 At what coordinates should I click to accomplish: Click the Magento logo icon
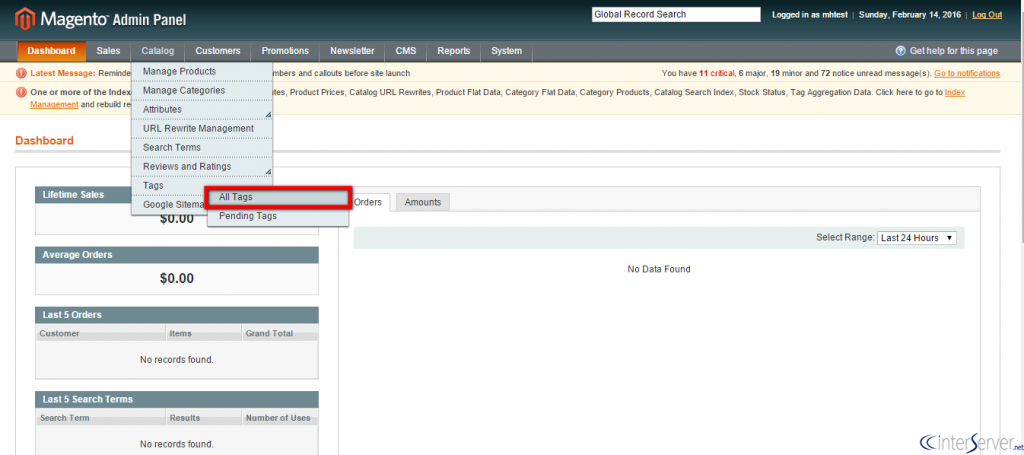tap(25, 19)
